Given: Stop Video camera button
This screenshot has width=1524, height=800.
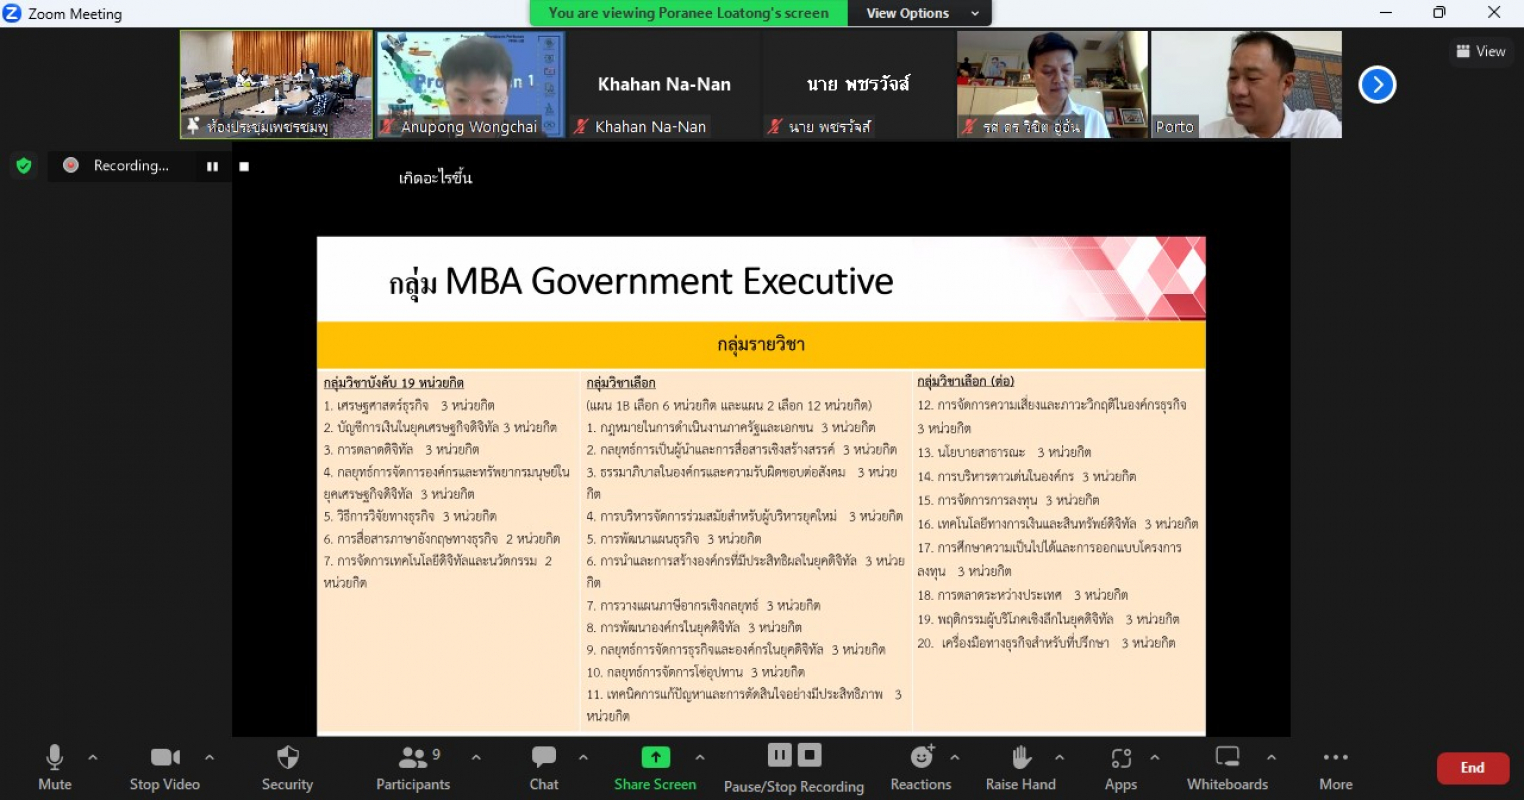Looking at the screenshot, I should 165,768.
